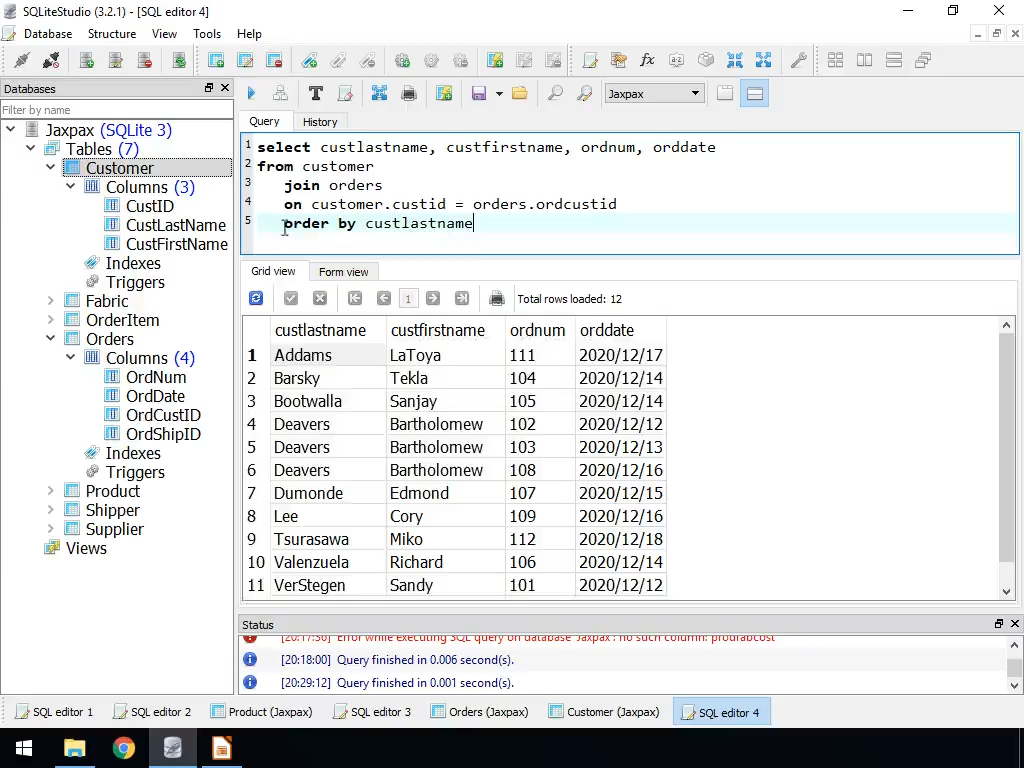The width and height of the screenshot is (1024, 768).
Task: Expand the Product table node
Action: click(x=49, y=490)
